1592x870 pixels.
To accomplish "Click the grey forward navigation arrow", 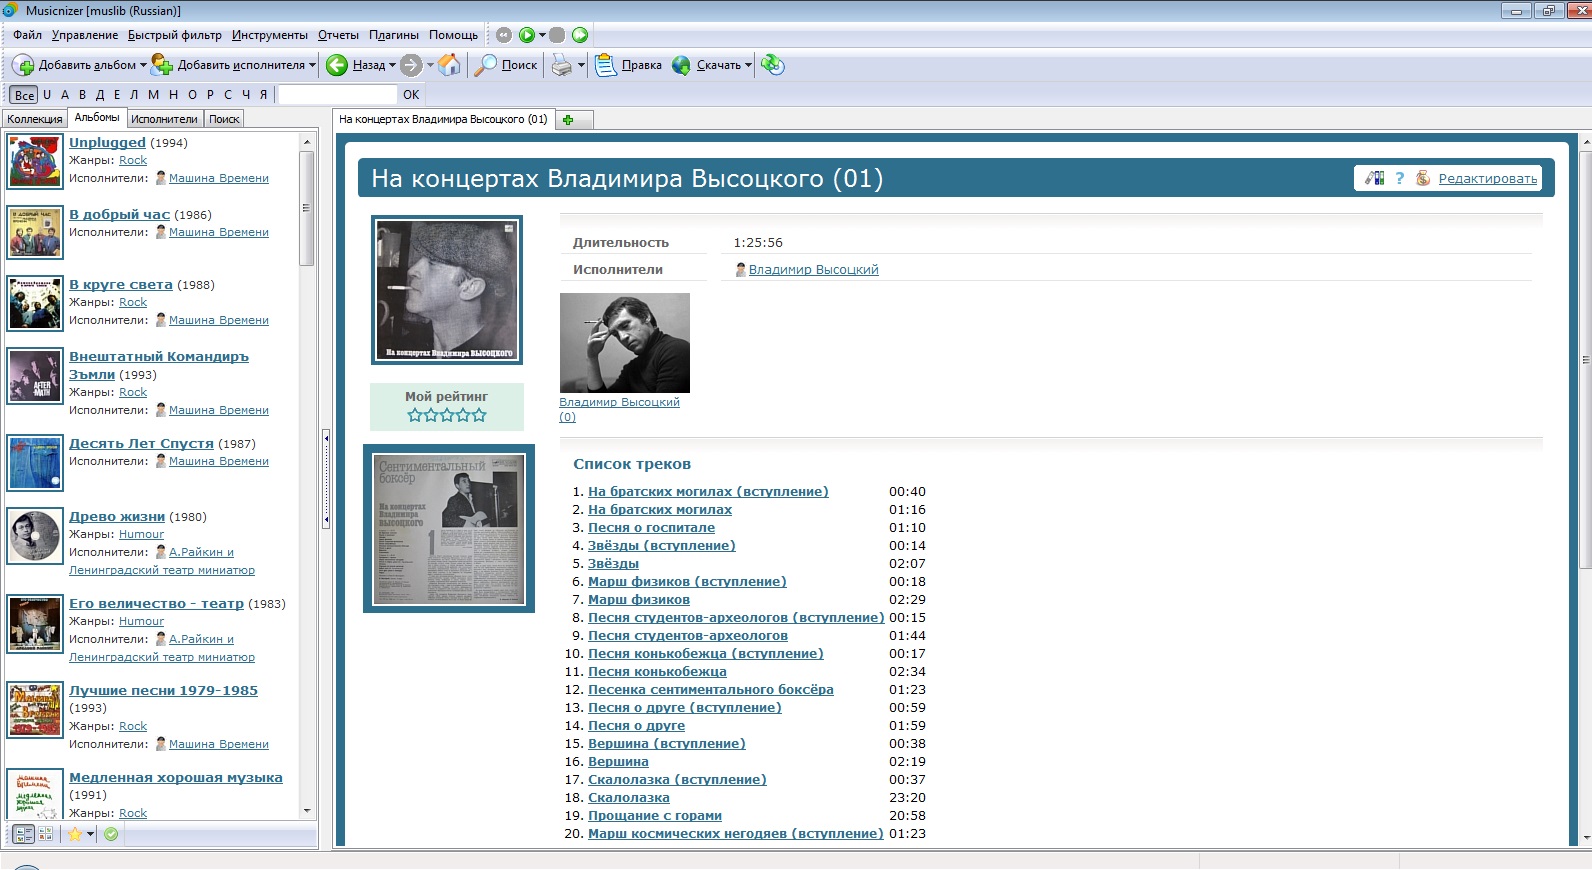I will tap(411, 65).
